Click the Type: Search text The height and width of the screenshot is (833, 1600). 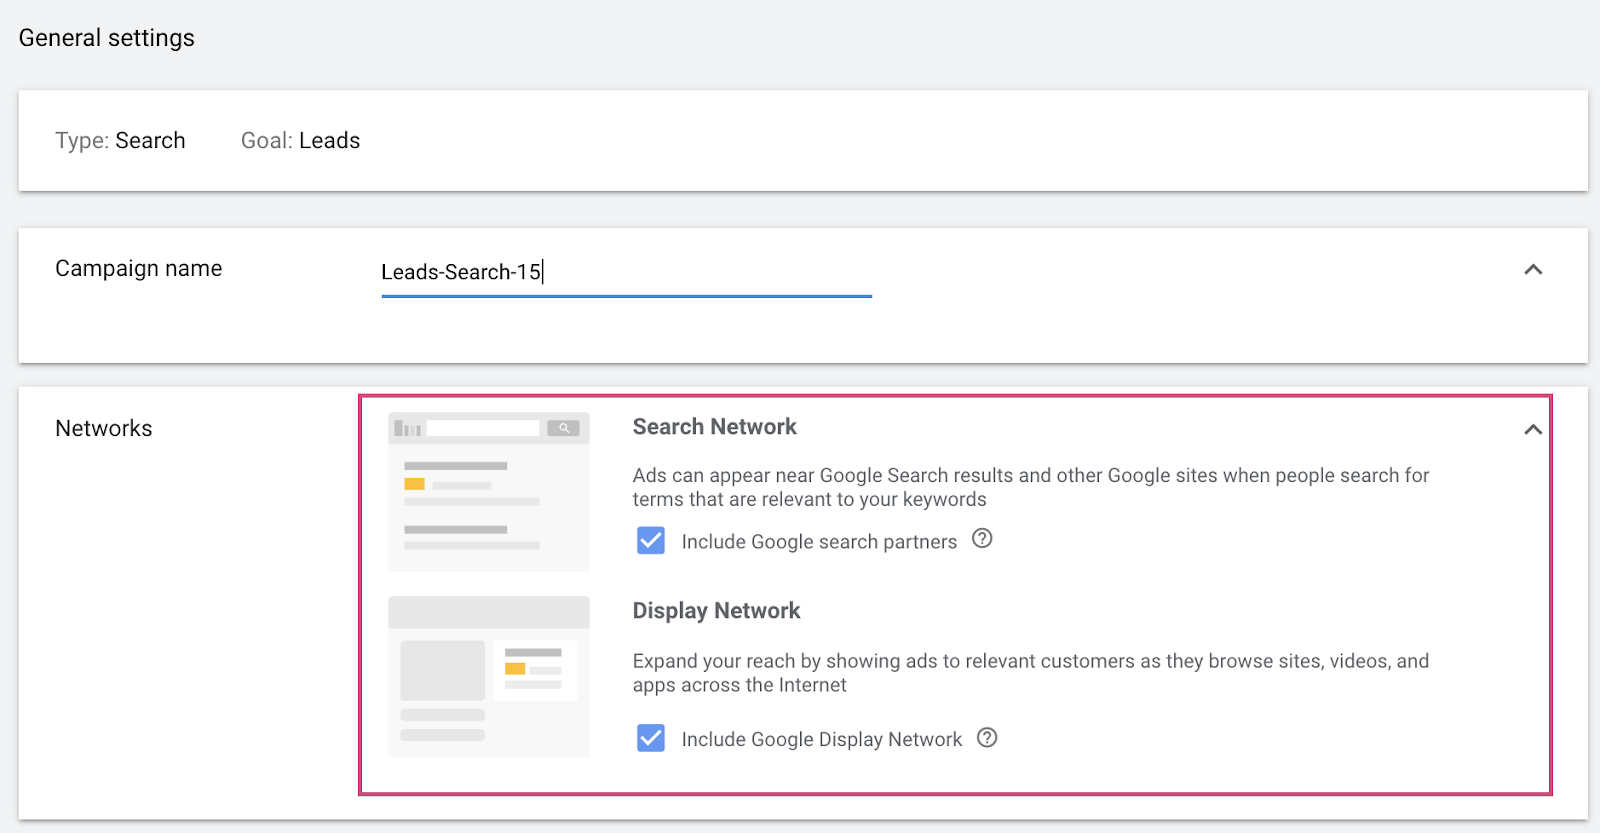pyautogui.click(x=120, y=141)
